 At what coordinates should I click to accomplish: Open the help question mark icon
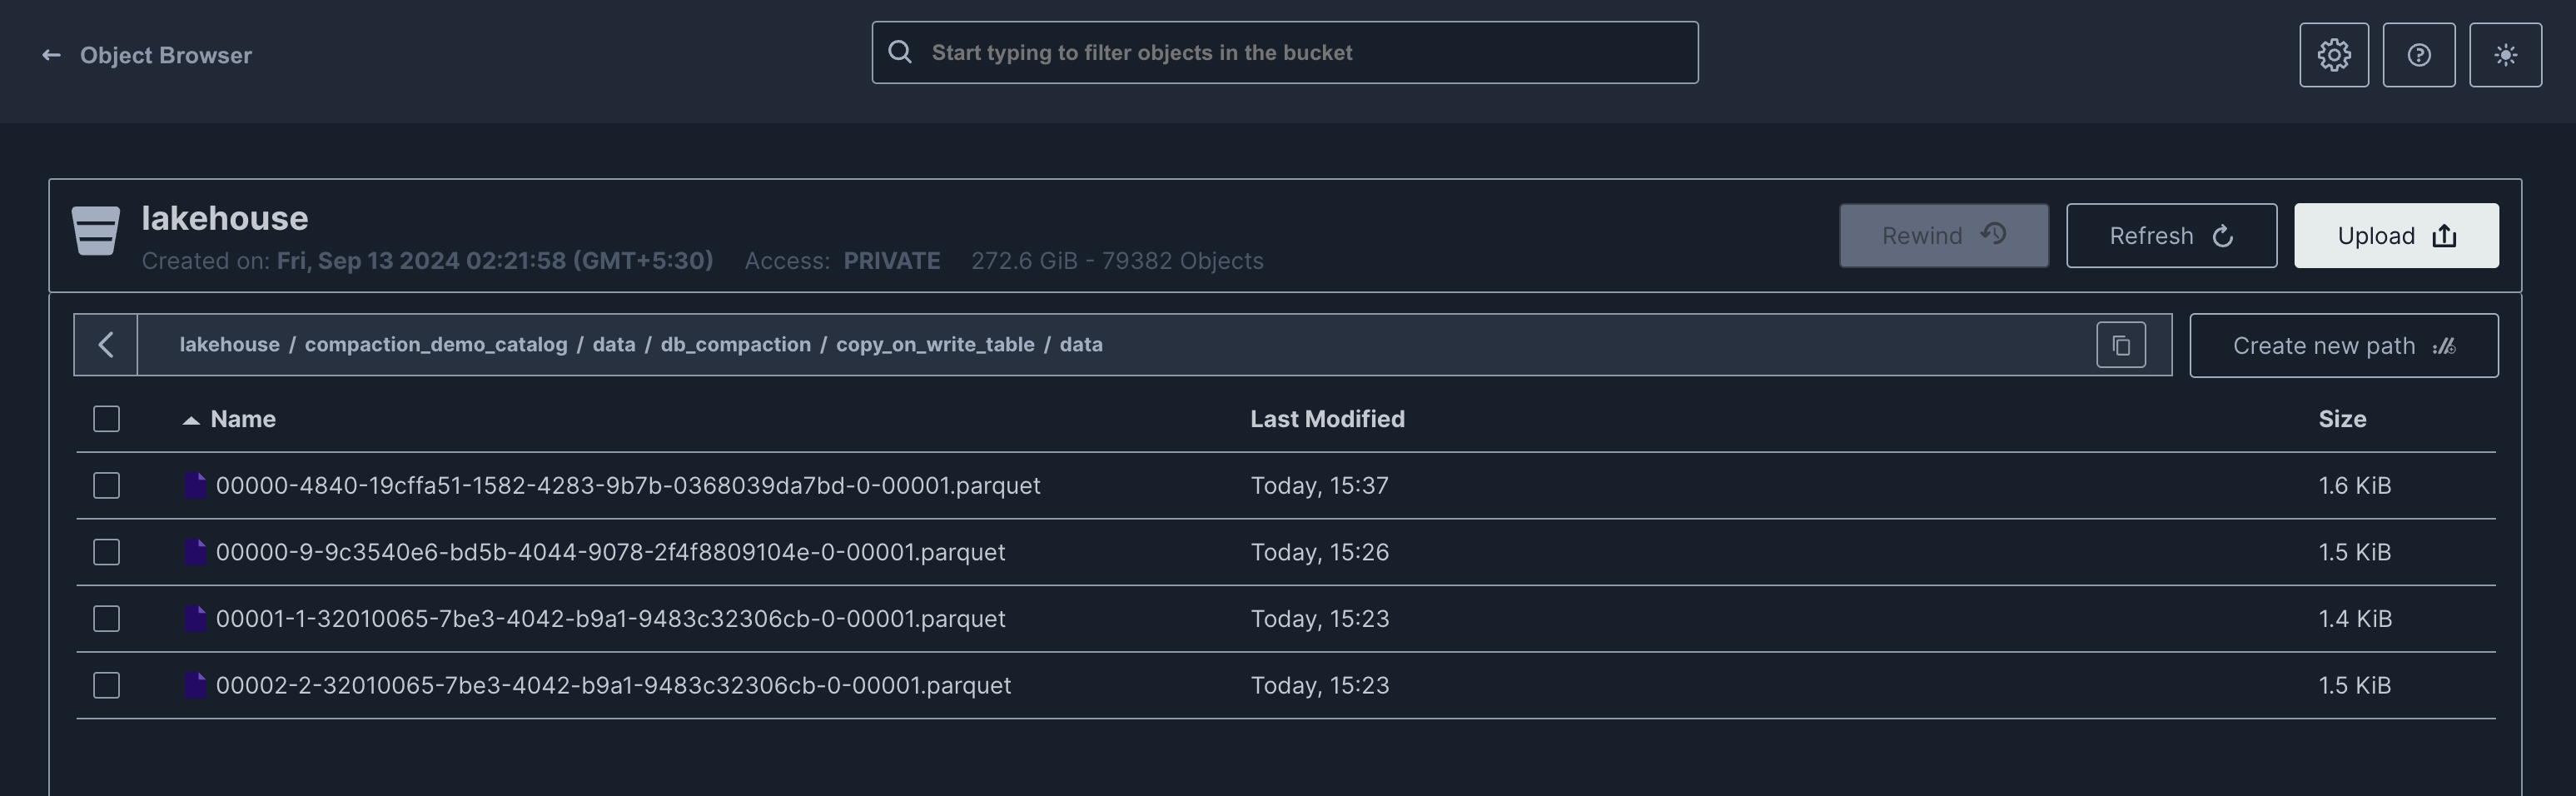pyautogui.click(x=2418, y=55)
